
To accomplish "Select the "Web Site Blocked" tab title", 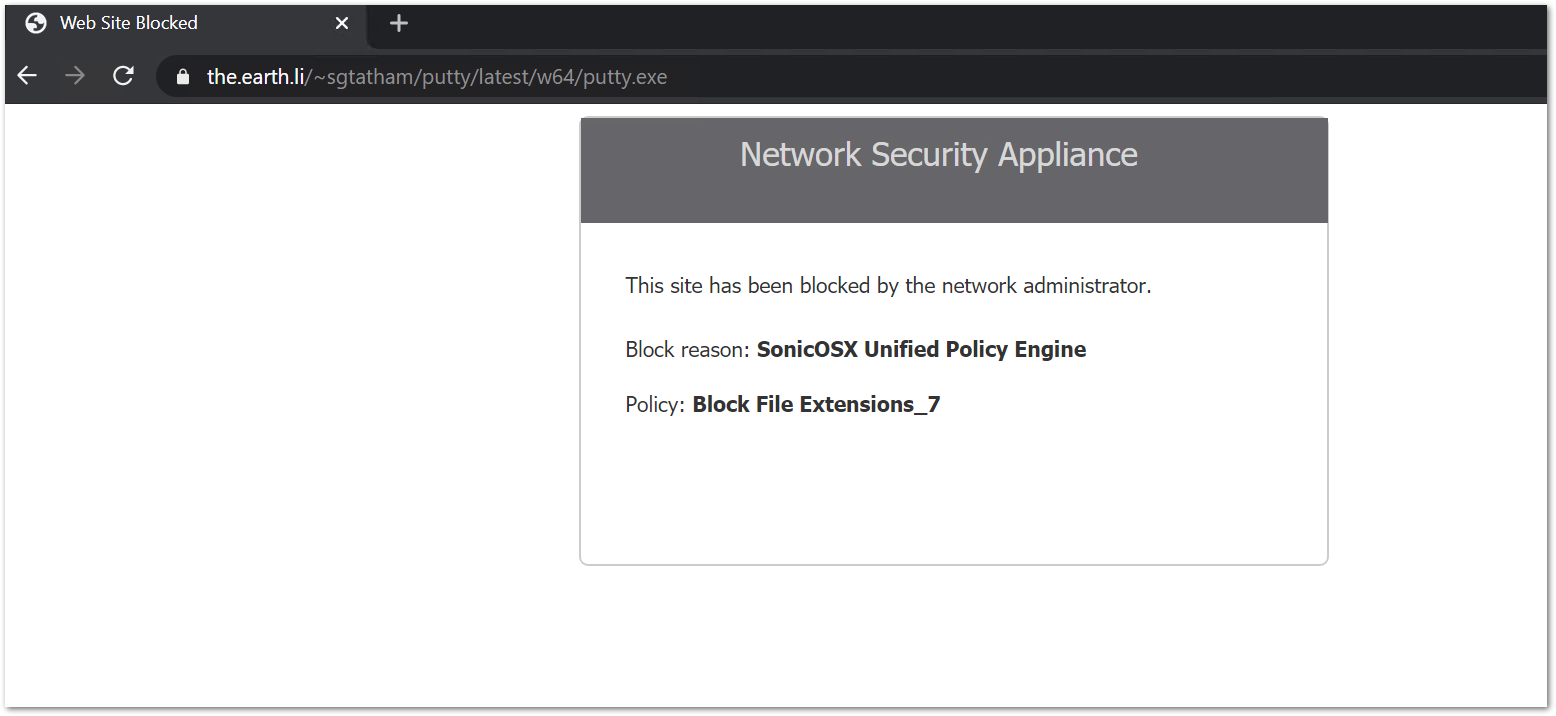I will click(x=129, y=23).
